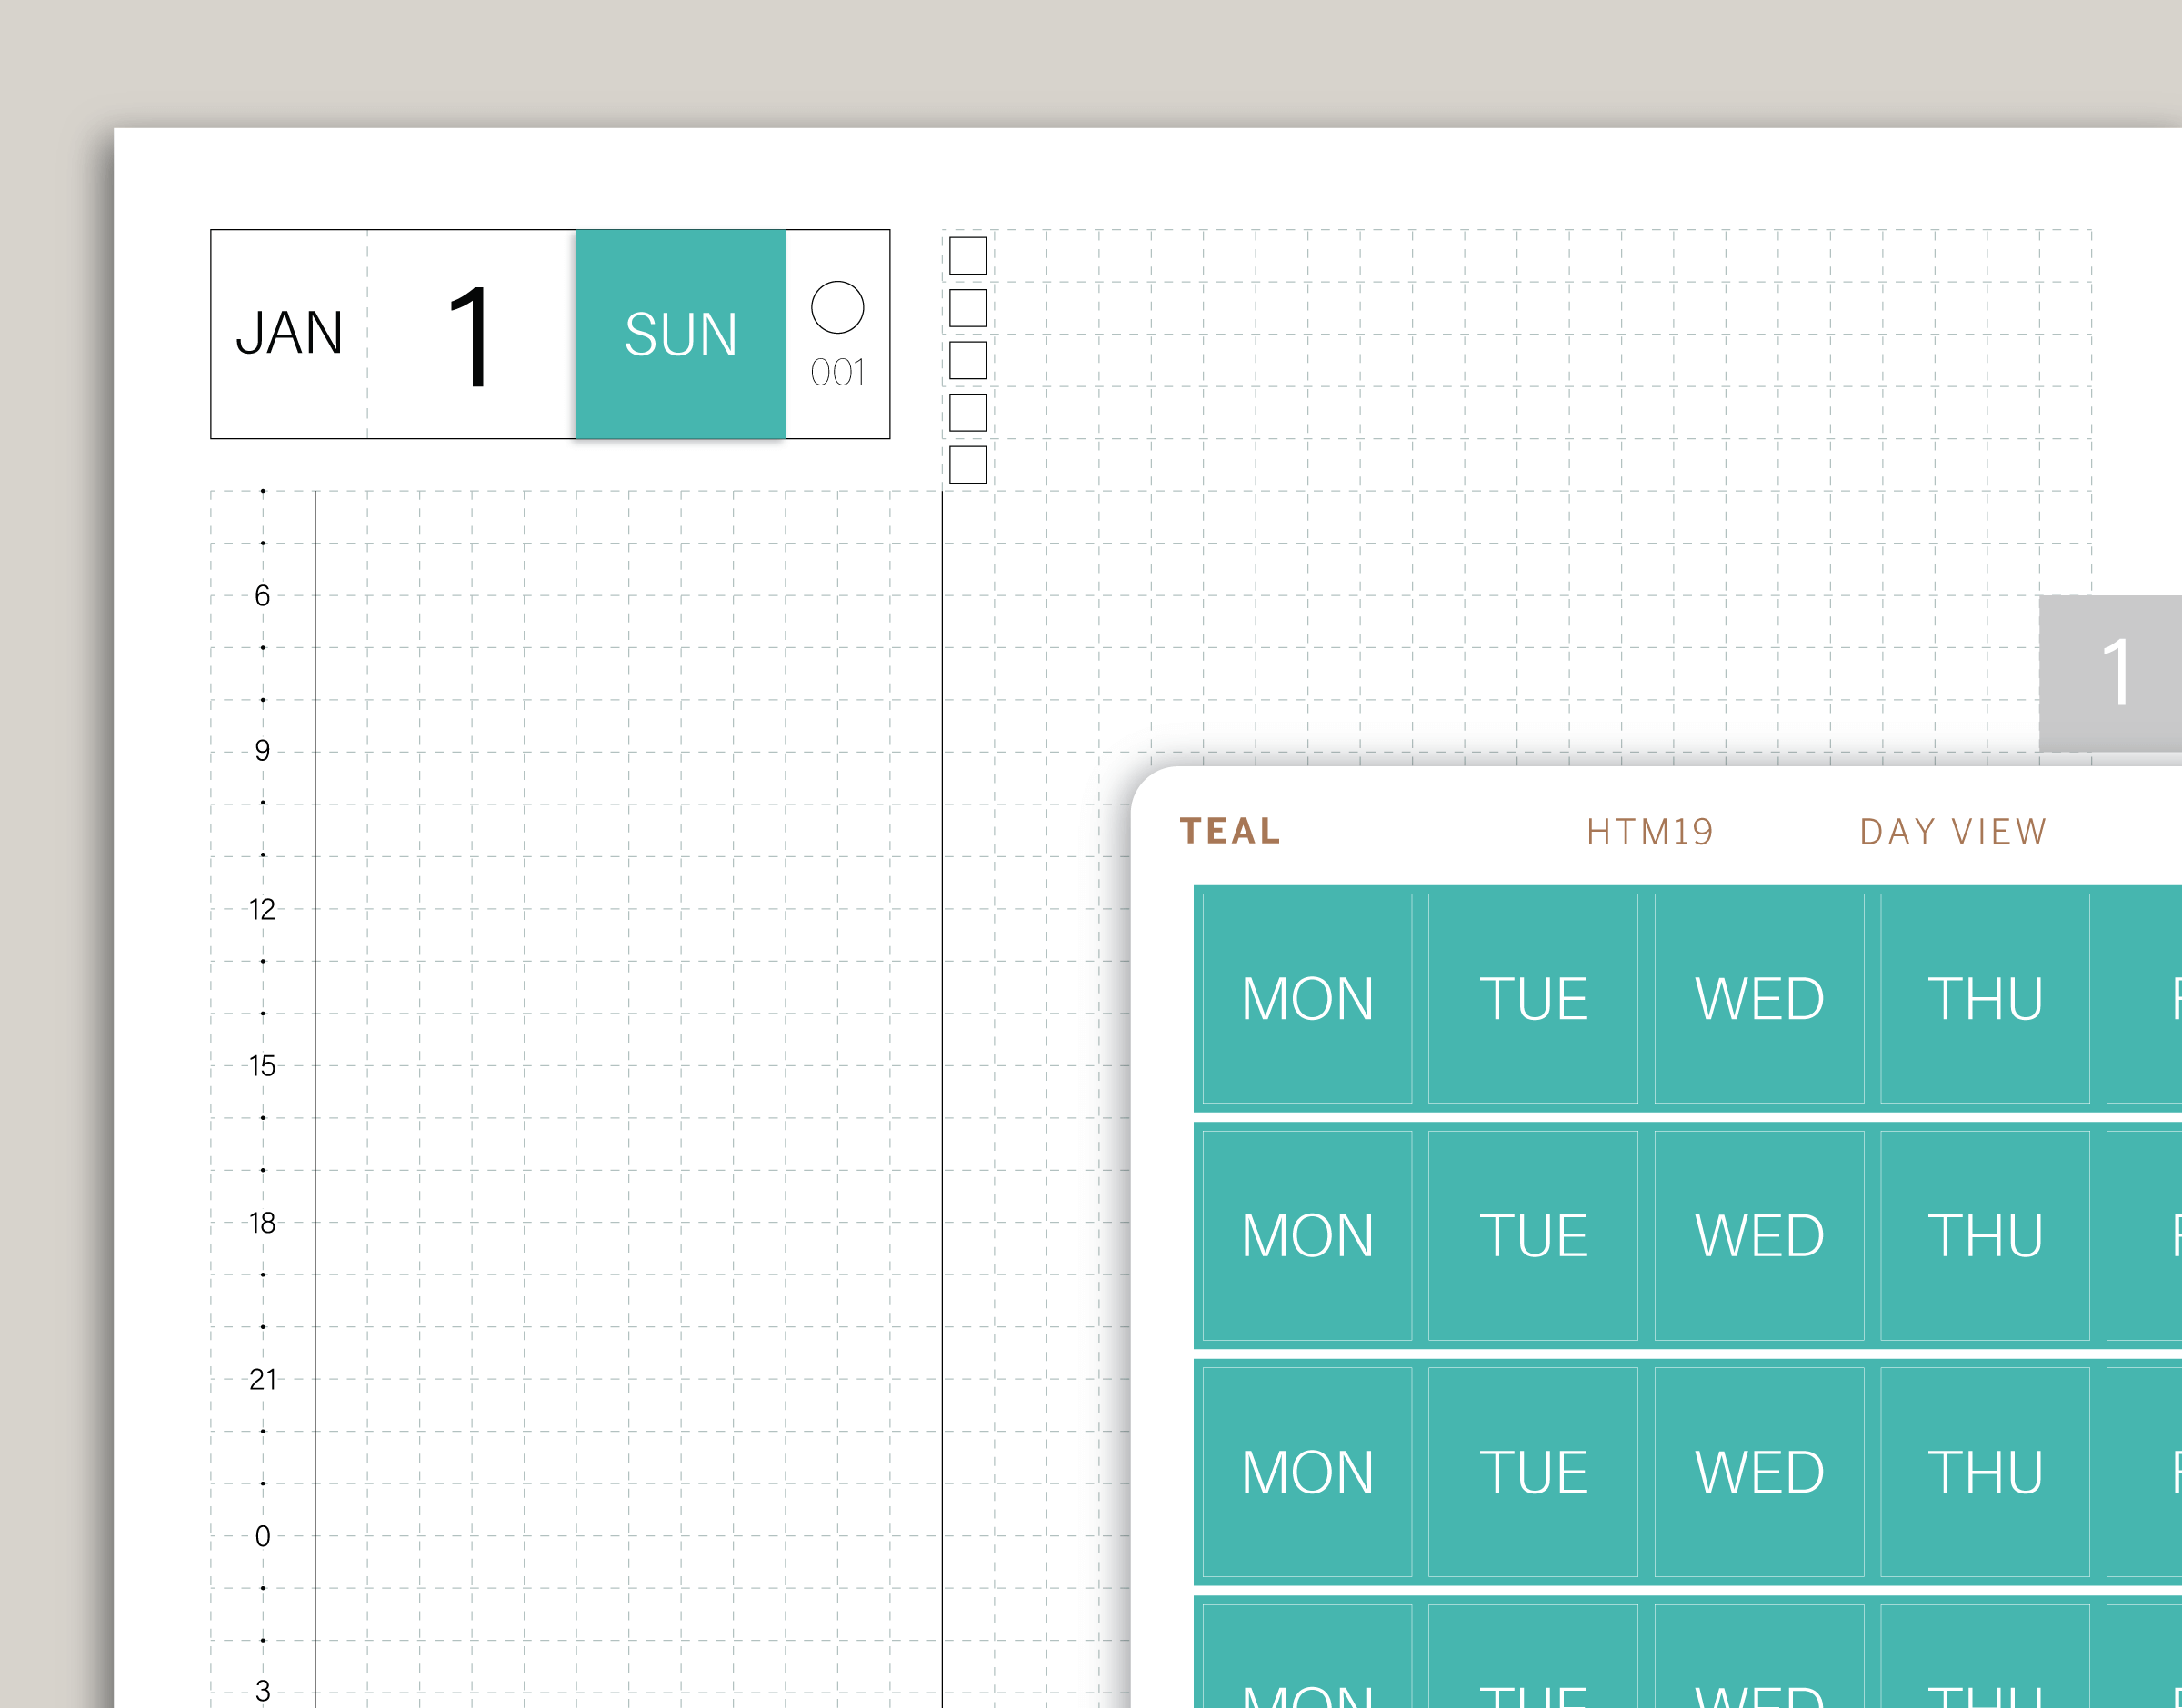Select the TUE sticker in first row
This screenshot has width=2182, height=1708.
tap(1532, 998)
